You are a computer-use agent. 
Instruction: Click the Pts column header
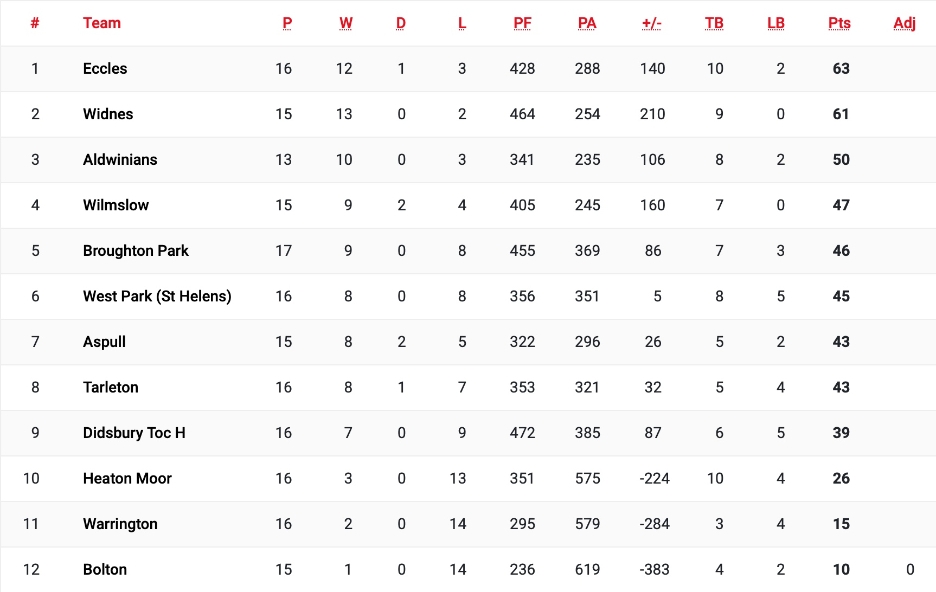pos(840,23)
